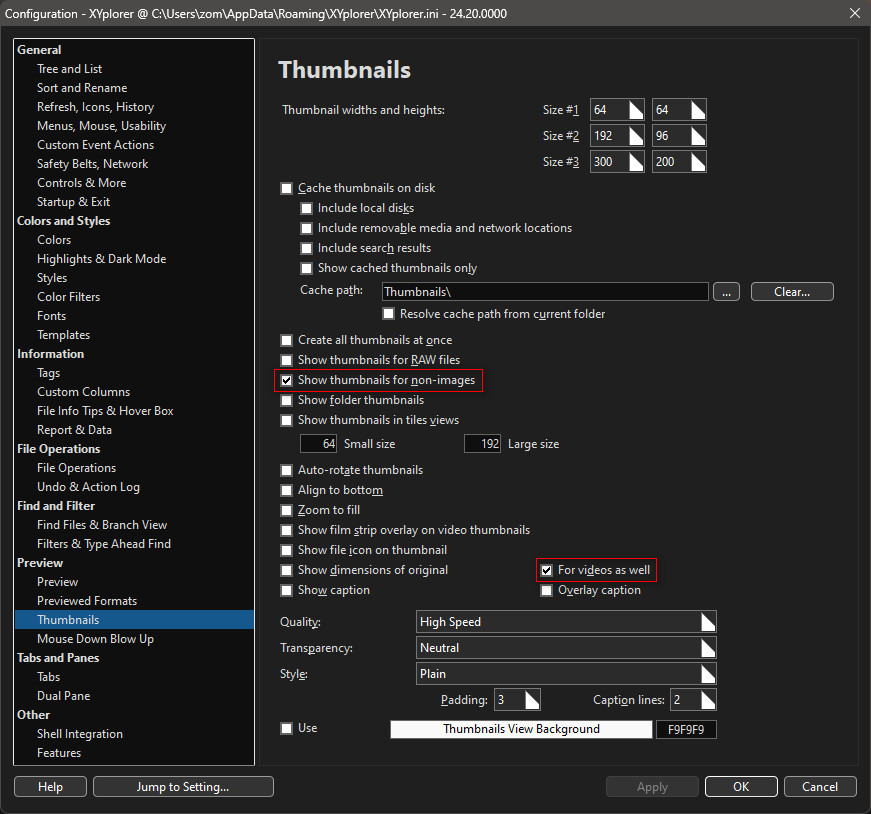Click the Cache path text field
871x814 pixels.
(545, 292)
